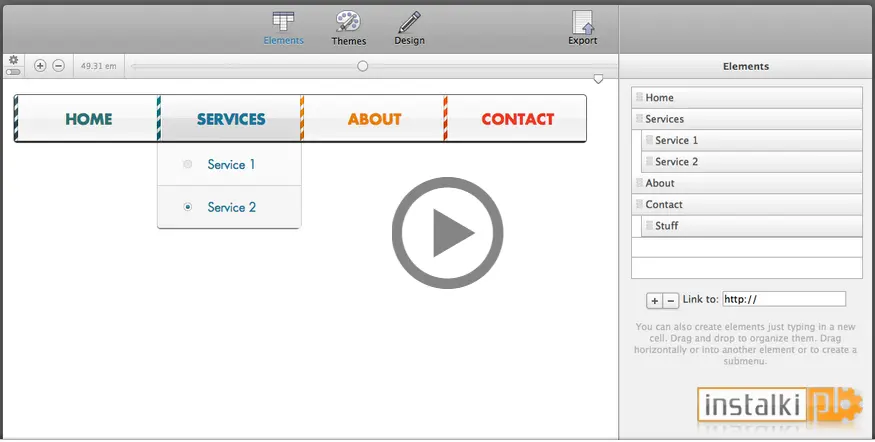Viewport: 875px width, 442px height.
Task: Select the Service 2 row in Elements list
Action: tap(752, 162)
